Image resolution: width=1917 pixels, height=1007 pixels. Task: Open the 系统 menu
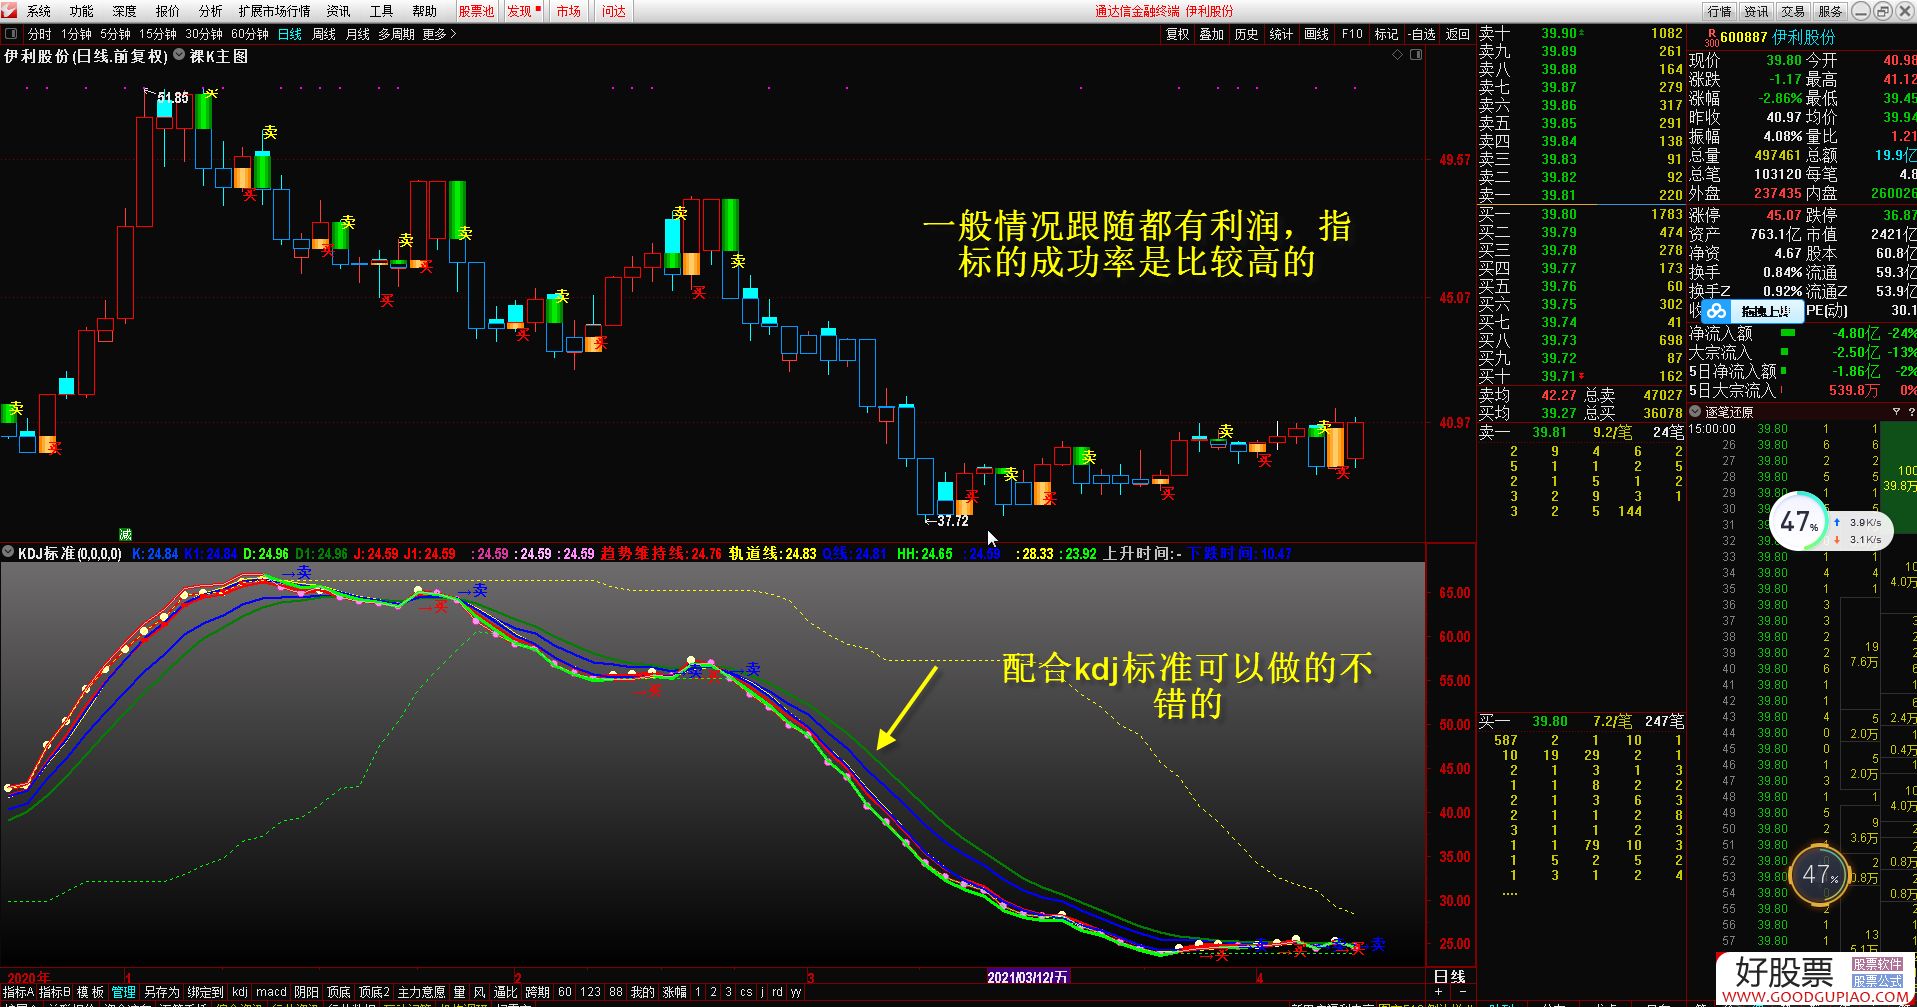pyautogui.click(x=39, y=11)
